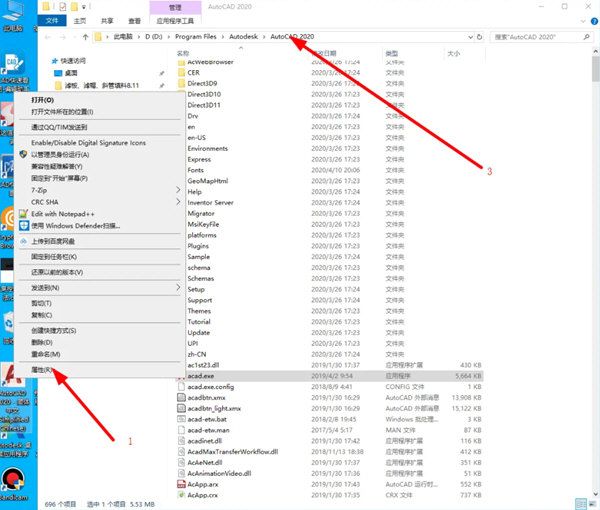Click the Program Files breadcrumb

click(x=196, y=37)
